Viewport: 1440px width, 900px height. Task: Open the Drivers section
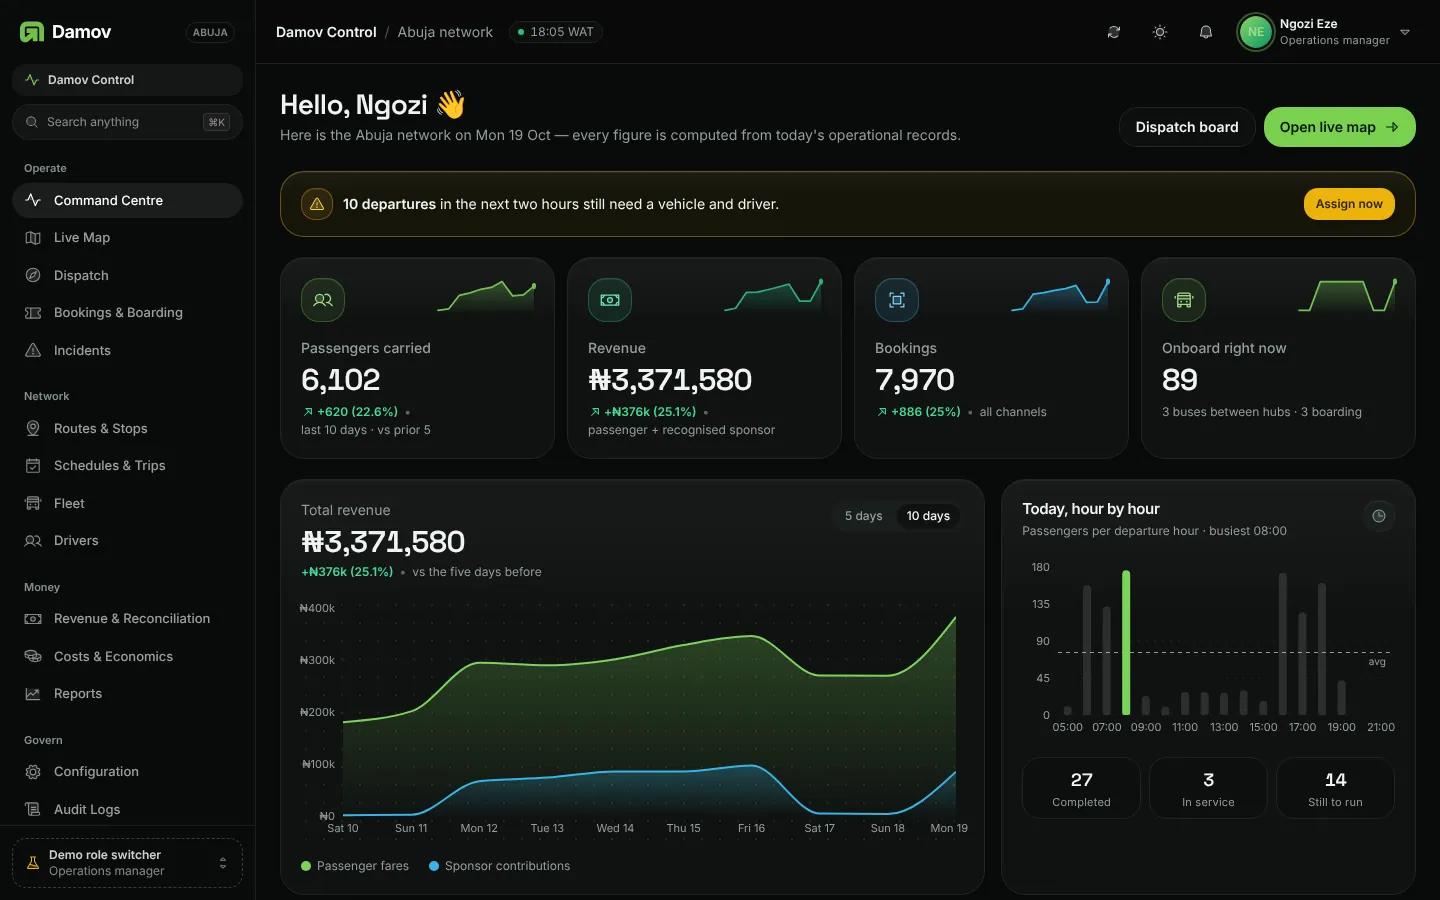(127, 541)
